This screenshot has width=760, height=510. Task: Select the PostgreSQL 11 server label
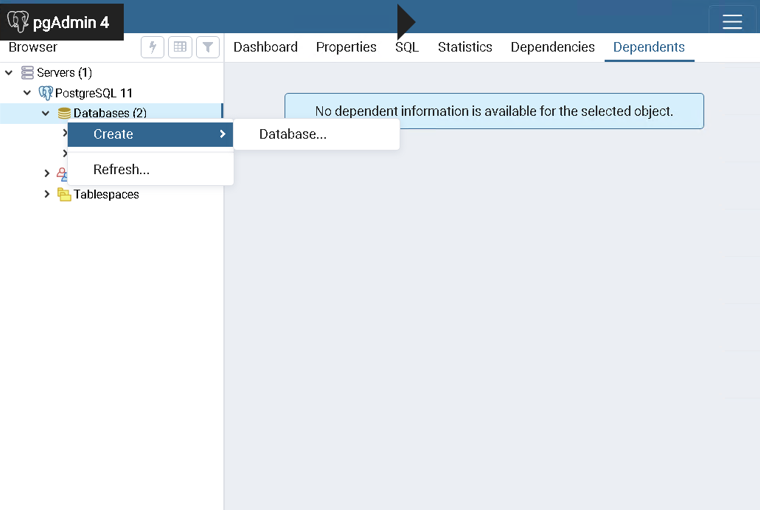coord(94,93)
